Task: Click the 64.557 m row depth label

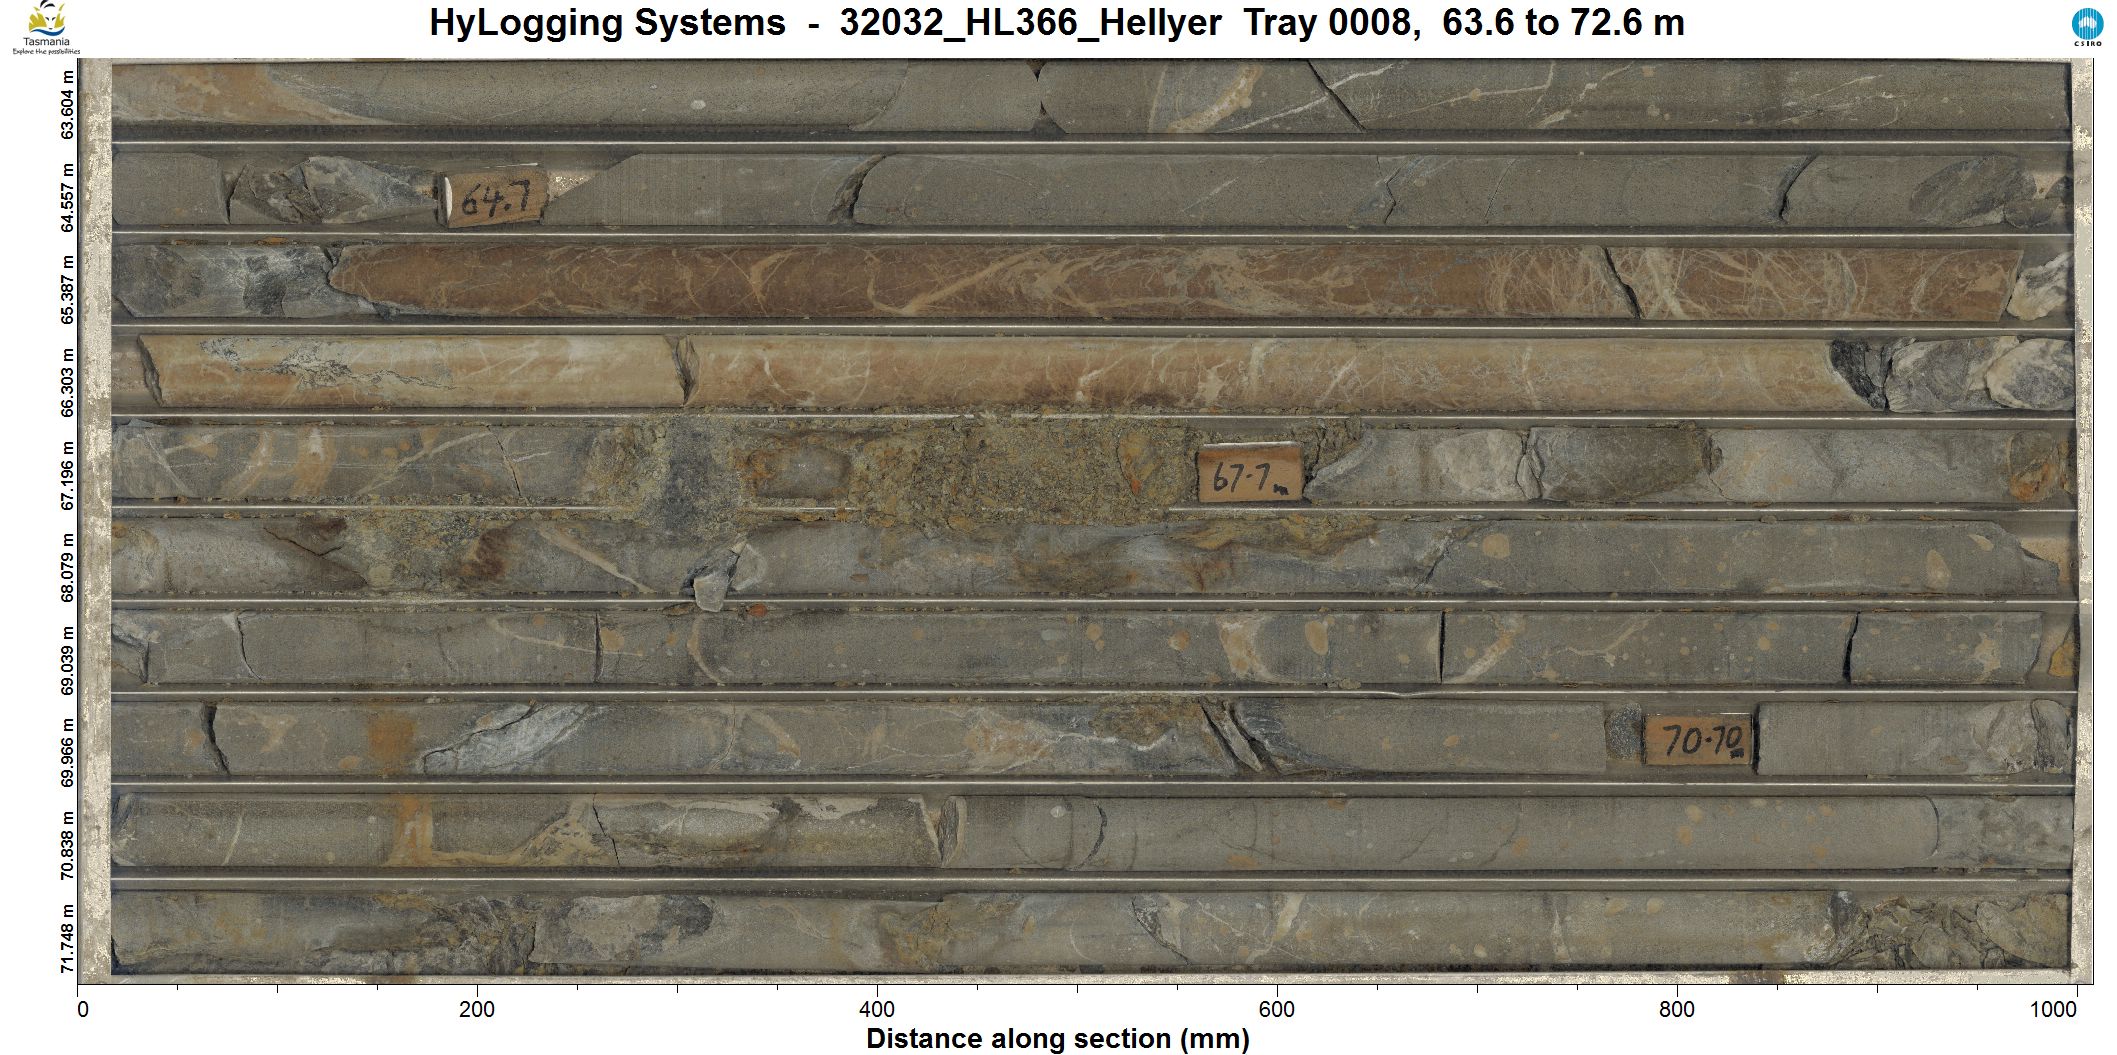Action: (x=67, y=197)
